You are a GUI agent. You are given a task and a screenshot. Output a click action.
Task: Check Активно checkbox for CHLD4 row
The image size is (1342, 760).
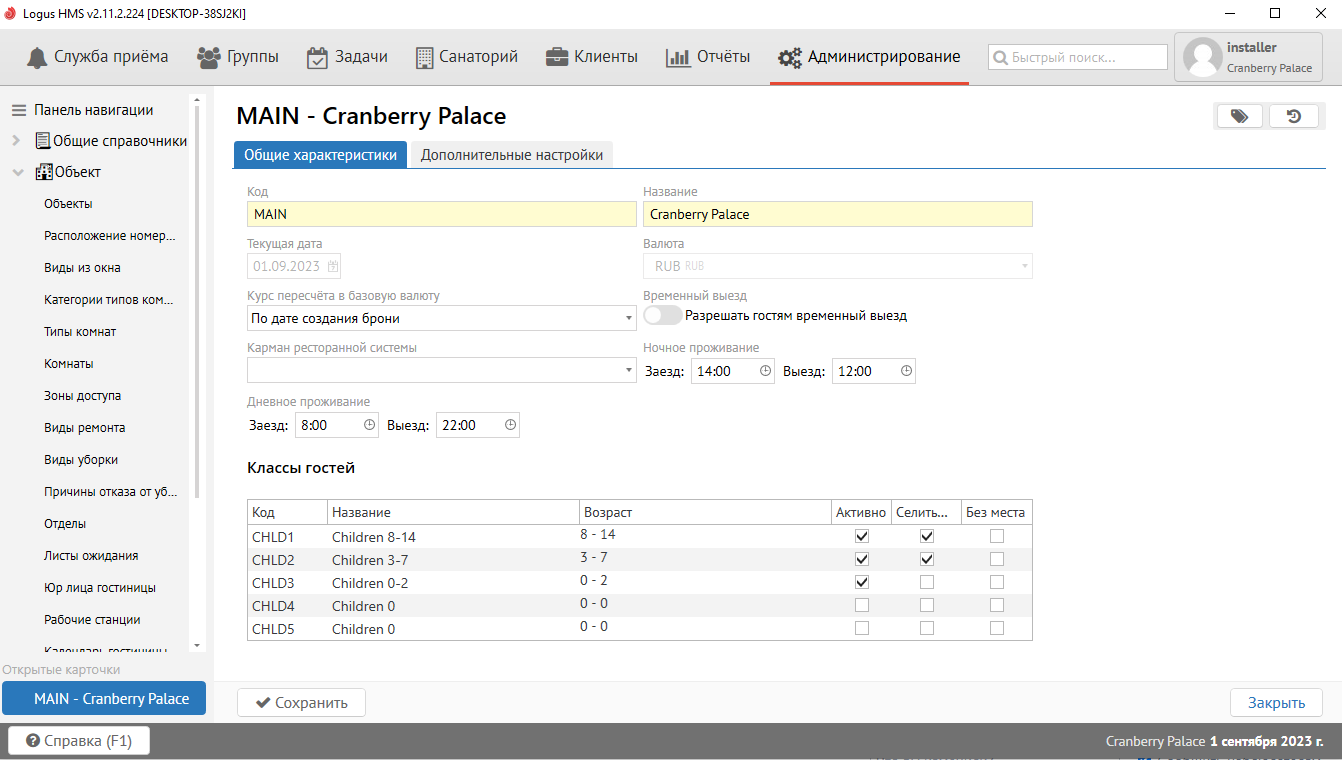(862, 605)
